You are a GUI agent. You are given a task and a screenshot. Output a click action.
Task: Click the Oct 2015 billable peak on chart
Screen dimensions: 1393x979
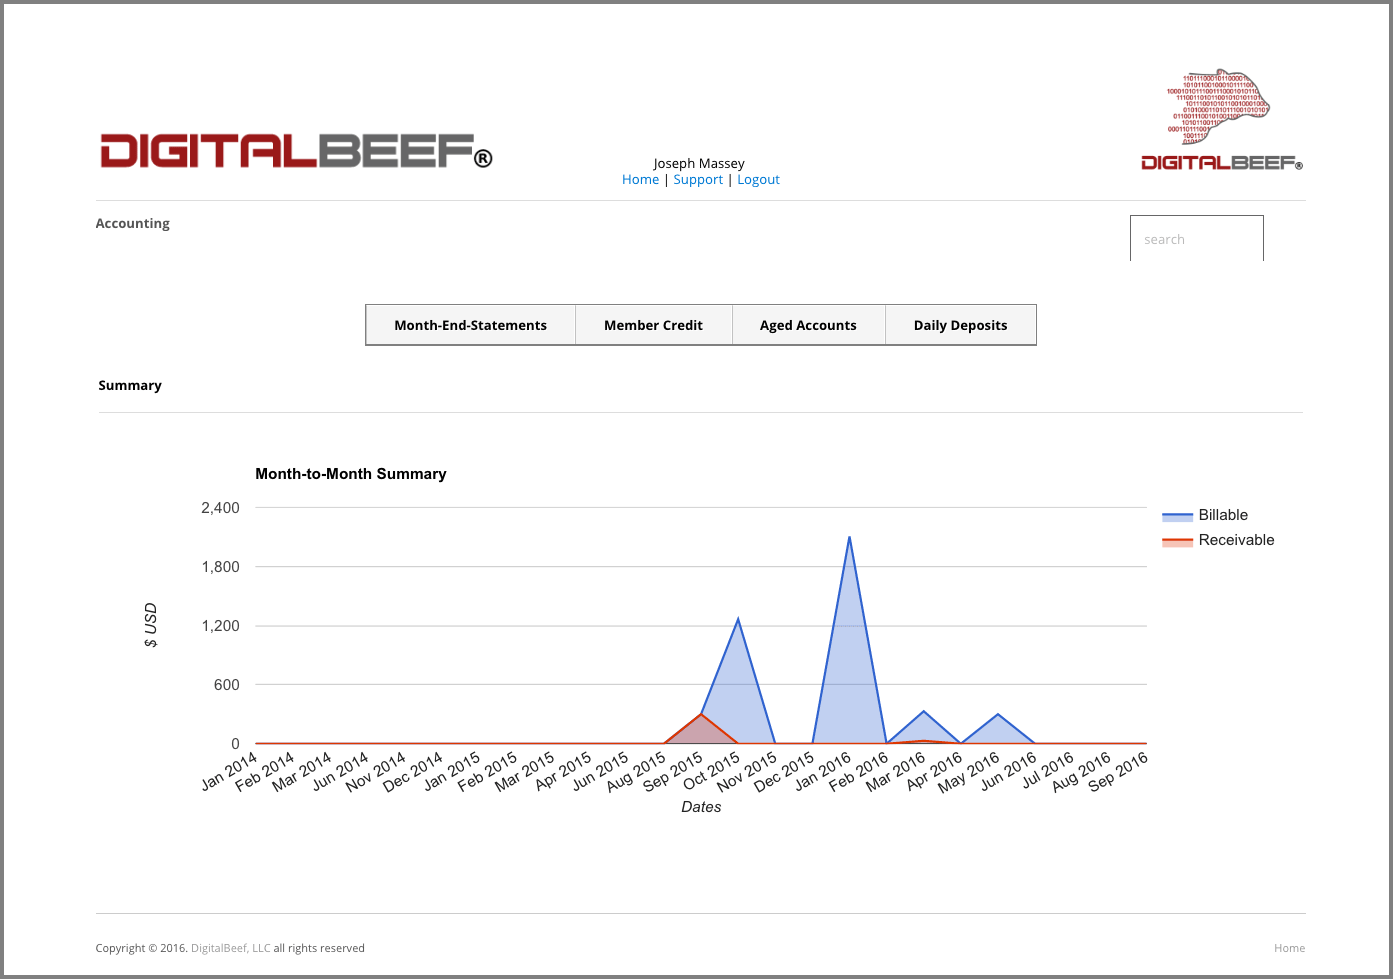[738, 619]
